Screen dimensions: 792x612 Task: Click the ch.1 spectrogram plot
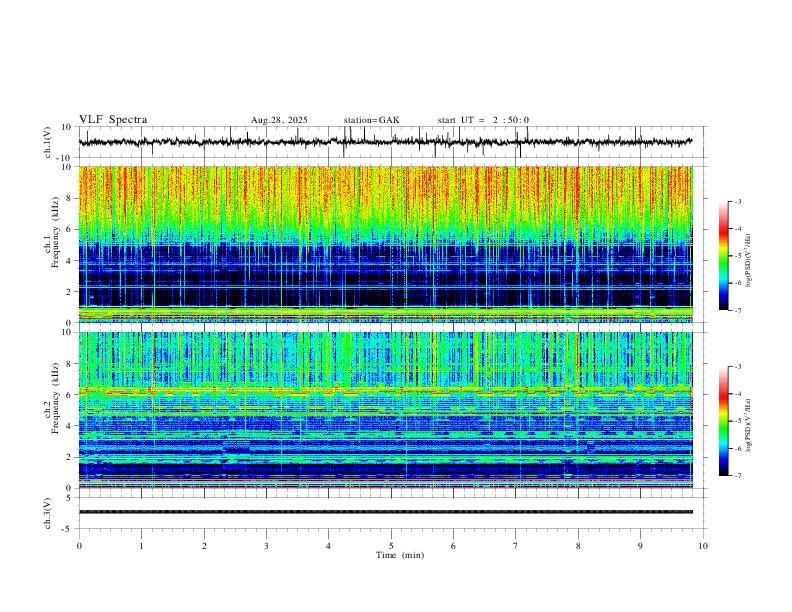(386, 244)
